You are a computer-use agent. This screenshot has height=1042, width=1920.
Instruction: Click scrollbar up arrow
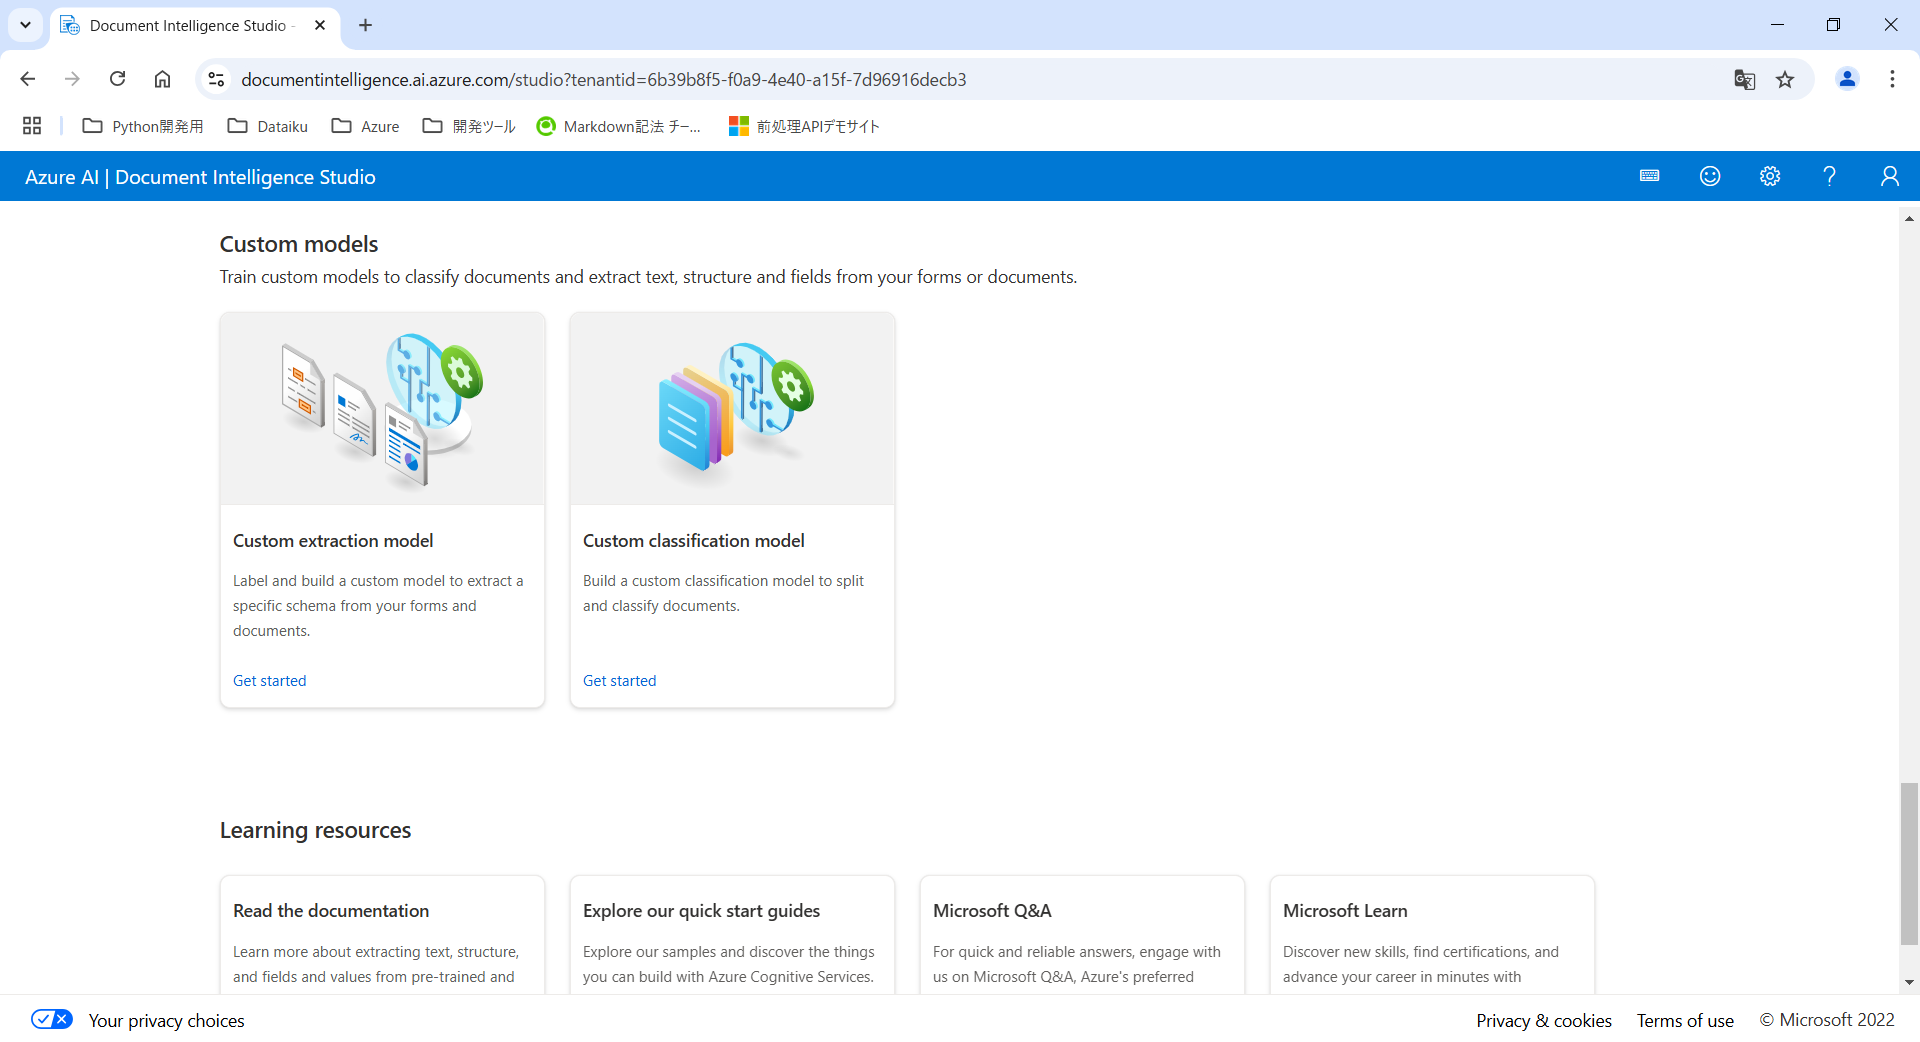[x=1909, y=218]
